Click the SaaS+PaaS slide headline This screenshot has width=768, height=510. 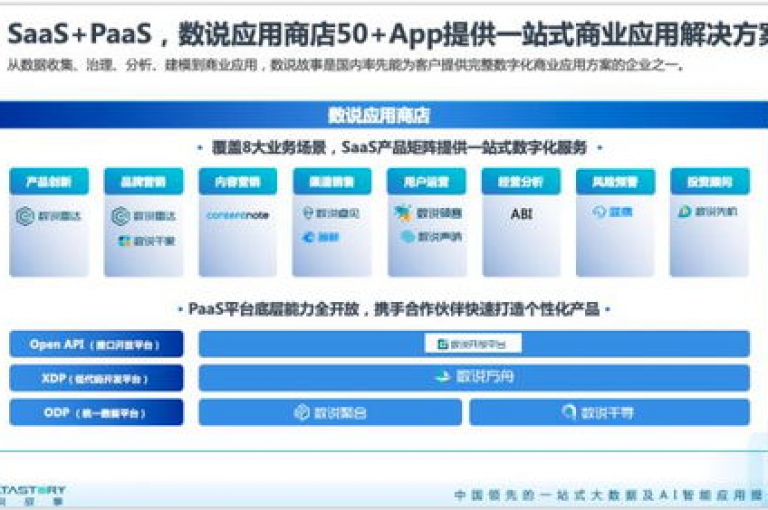point(387,34)
